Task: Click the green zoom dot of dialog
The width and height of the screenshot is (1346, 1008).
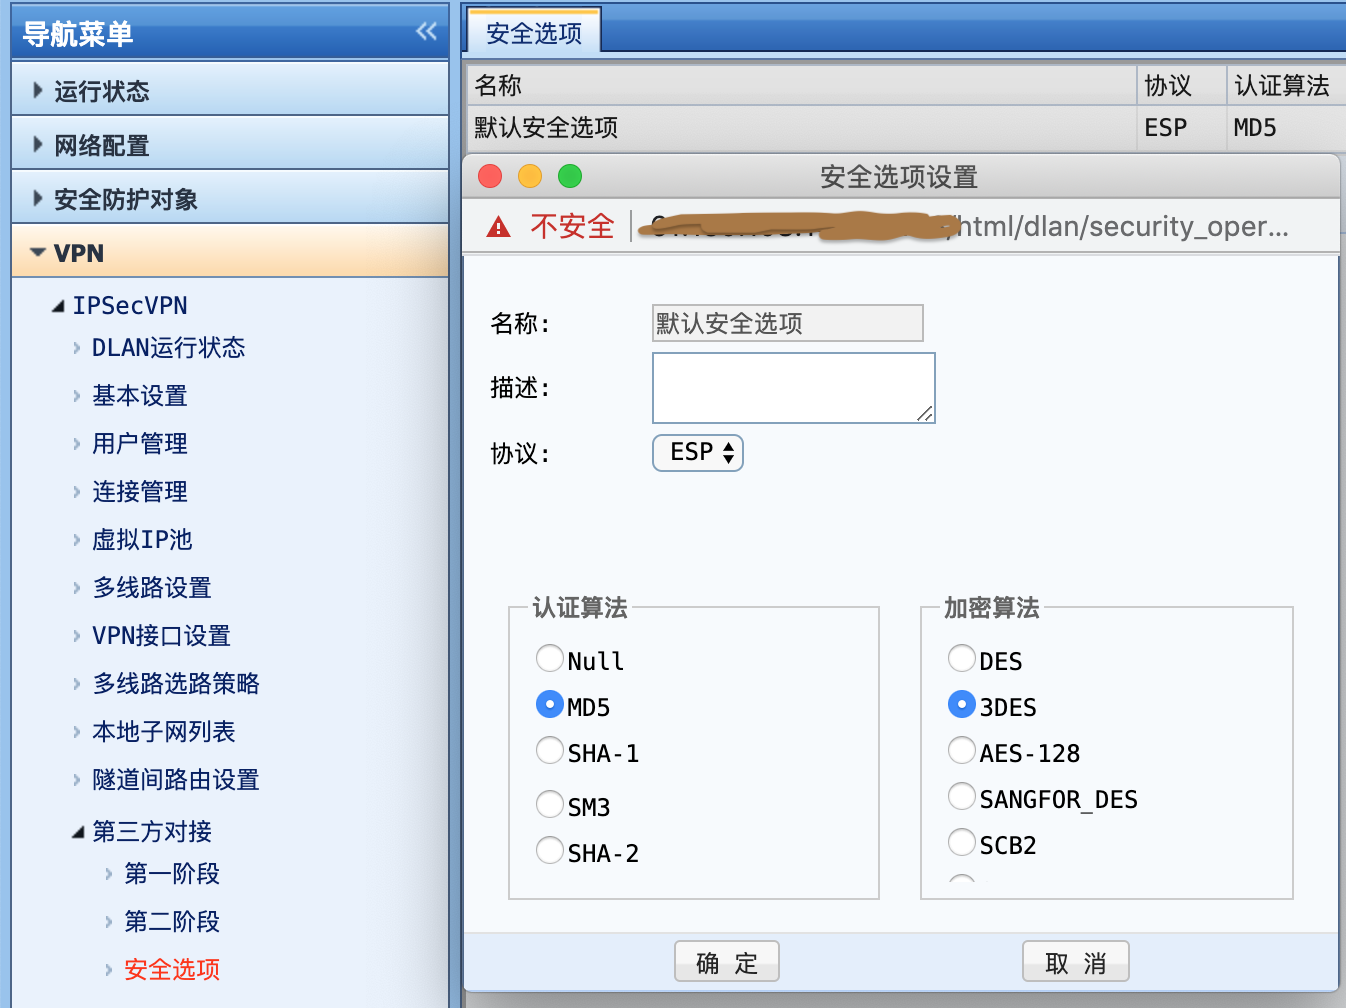Action: (x=570, y=177)
